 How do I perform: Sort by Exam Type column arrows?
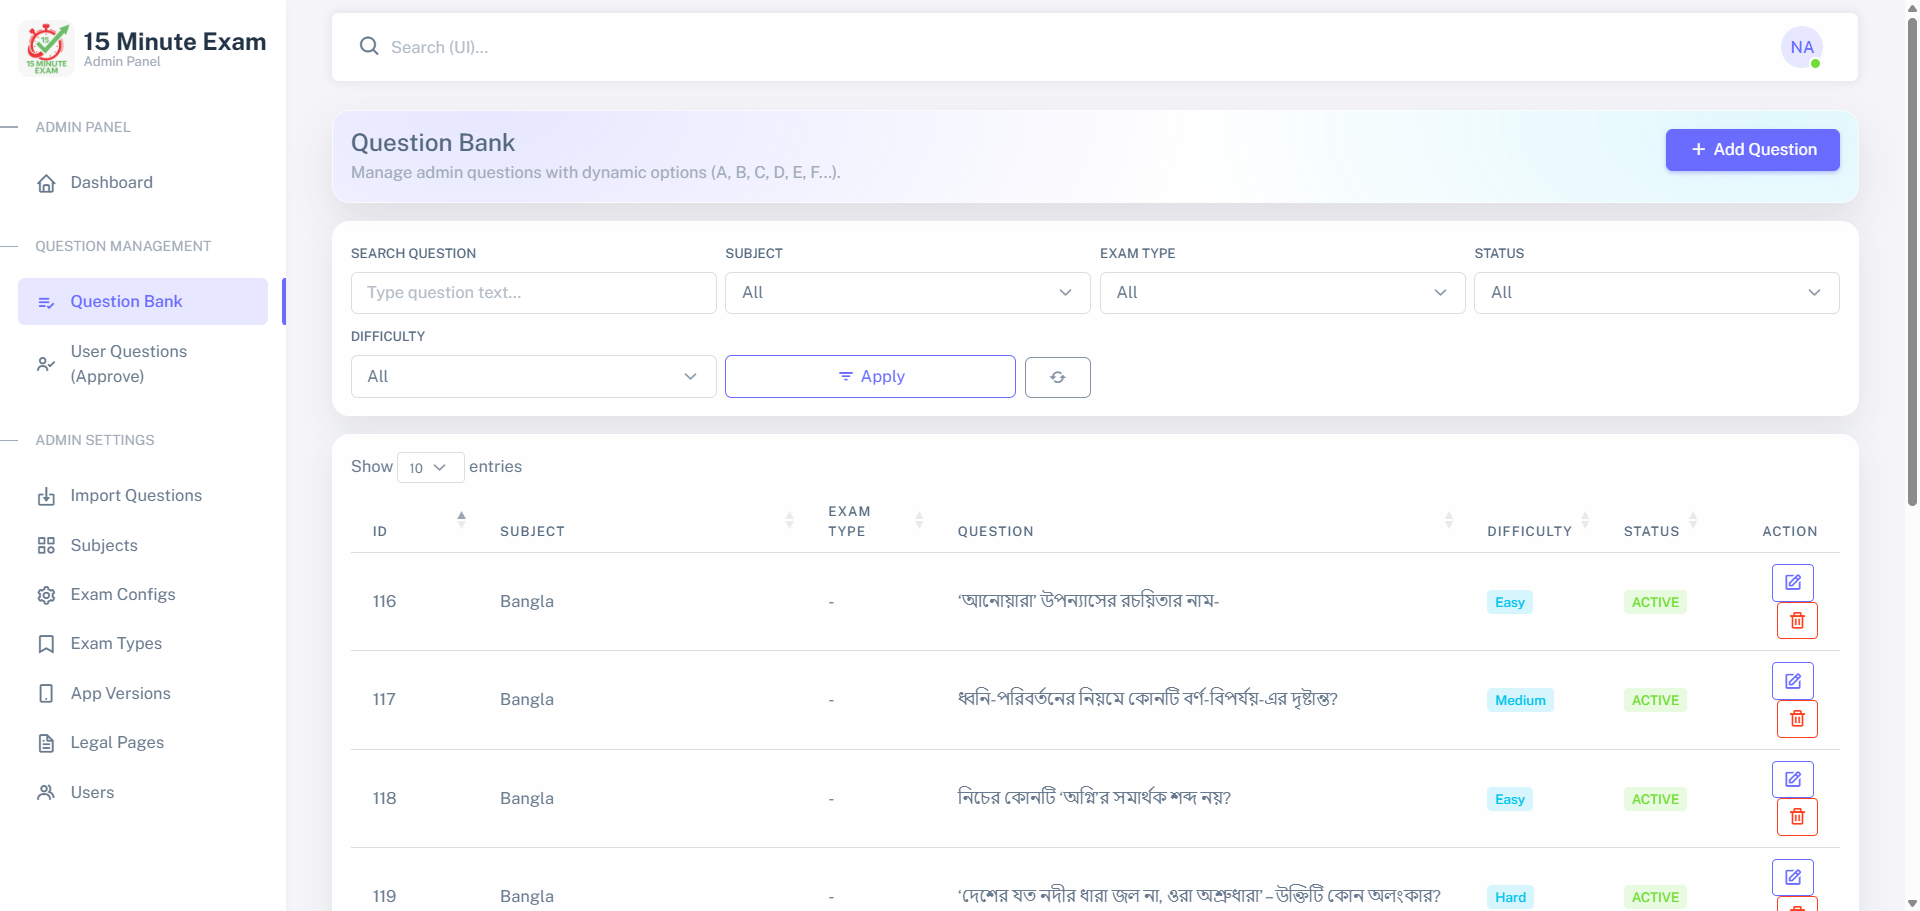[x=919, y=520]
